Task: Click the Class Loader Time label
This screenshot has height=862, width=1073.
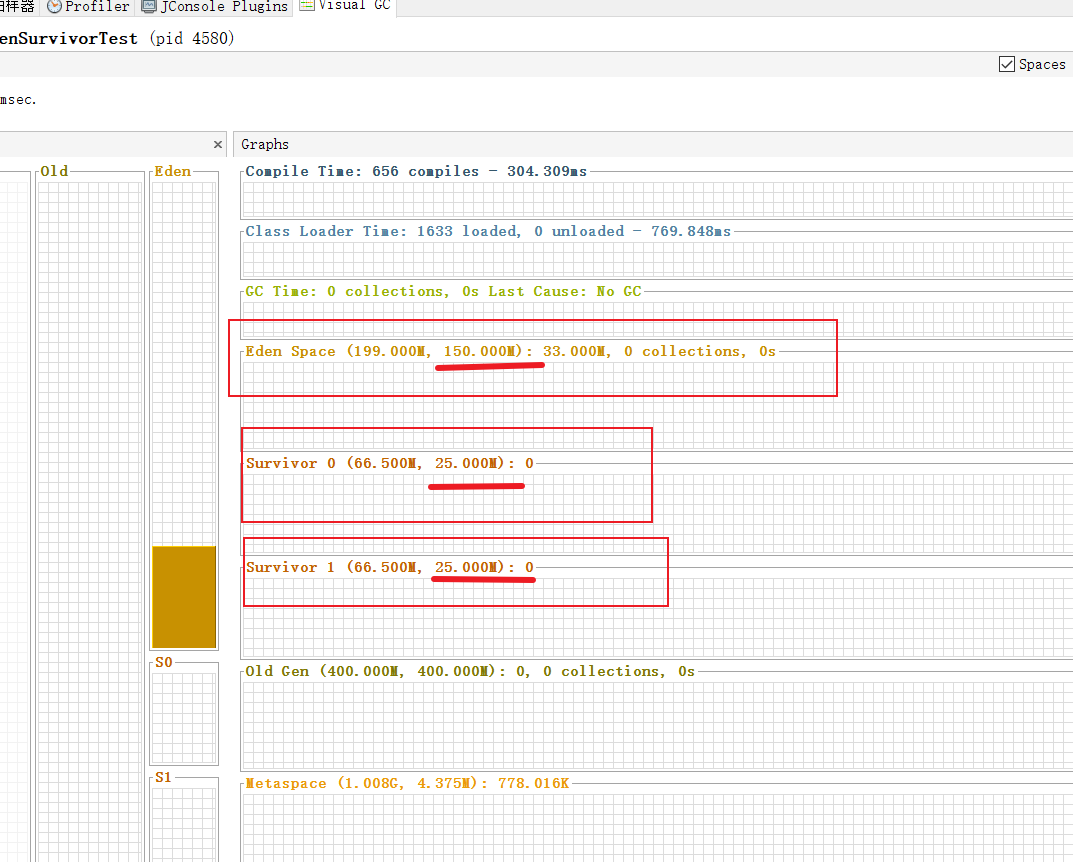Action: [x=488, y=231]
